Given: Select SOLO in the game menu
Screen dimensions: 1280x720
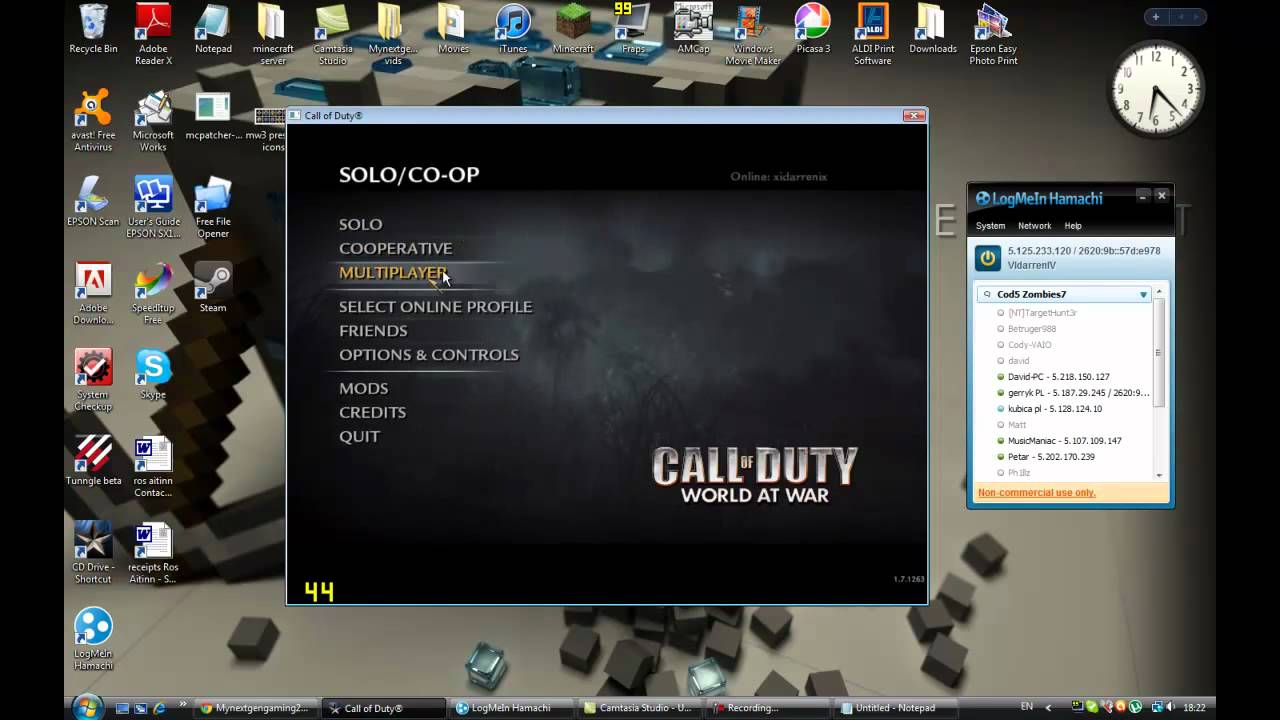Looking at the screenshot, I should tap(360, 225).
